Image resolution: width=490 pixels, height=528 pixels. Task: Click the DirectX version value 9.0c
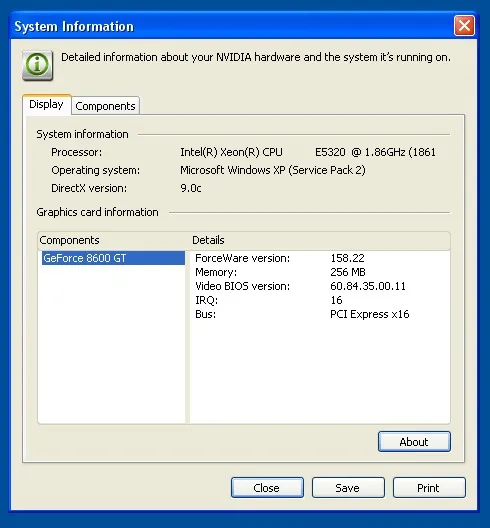pyautogui.click(x=191, y=188)
